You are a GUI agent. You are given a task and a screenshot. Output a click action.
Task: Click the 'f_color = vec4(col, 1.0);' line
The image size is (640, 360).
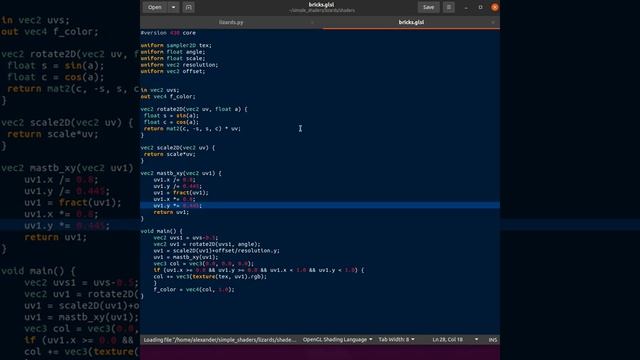coord(194,289)
